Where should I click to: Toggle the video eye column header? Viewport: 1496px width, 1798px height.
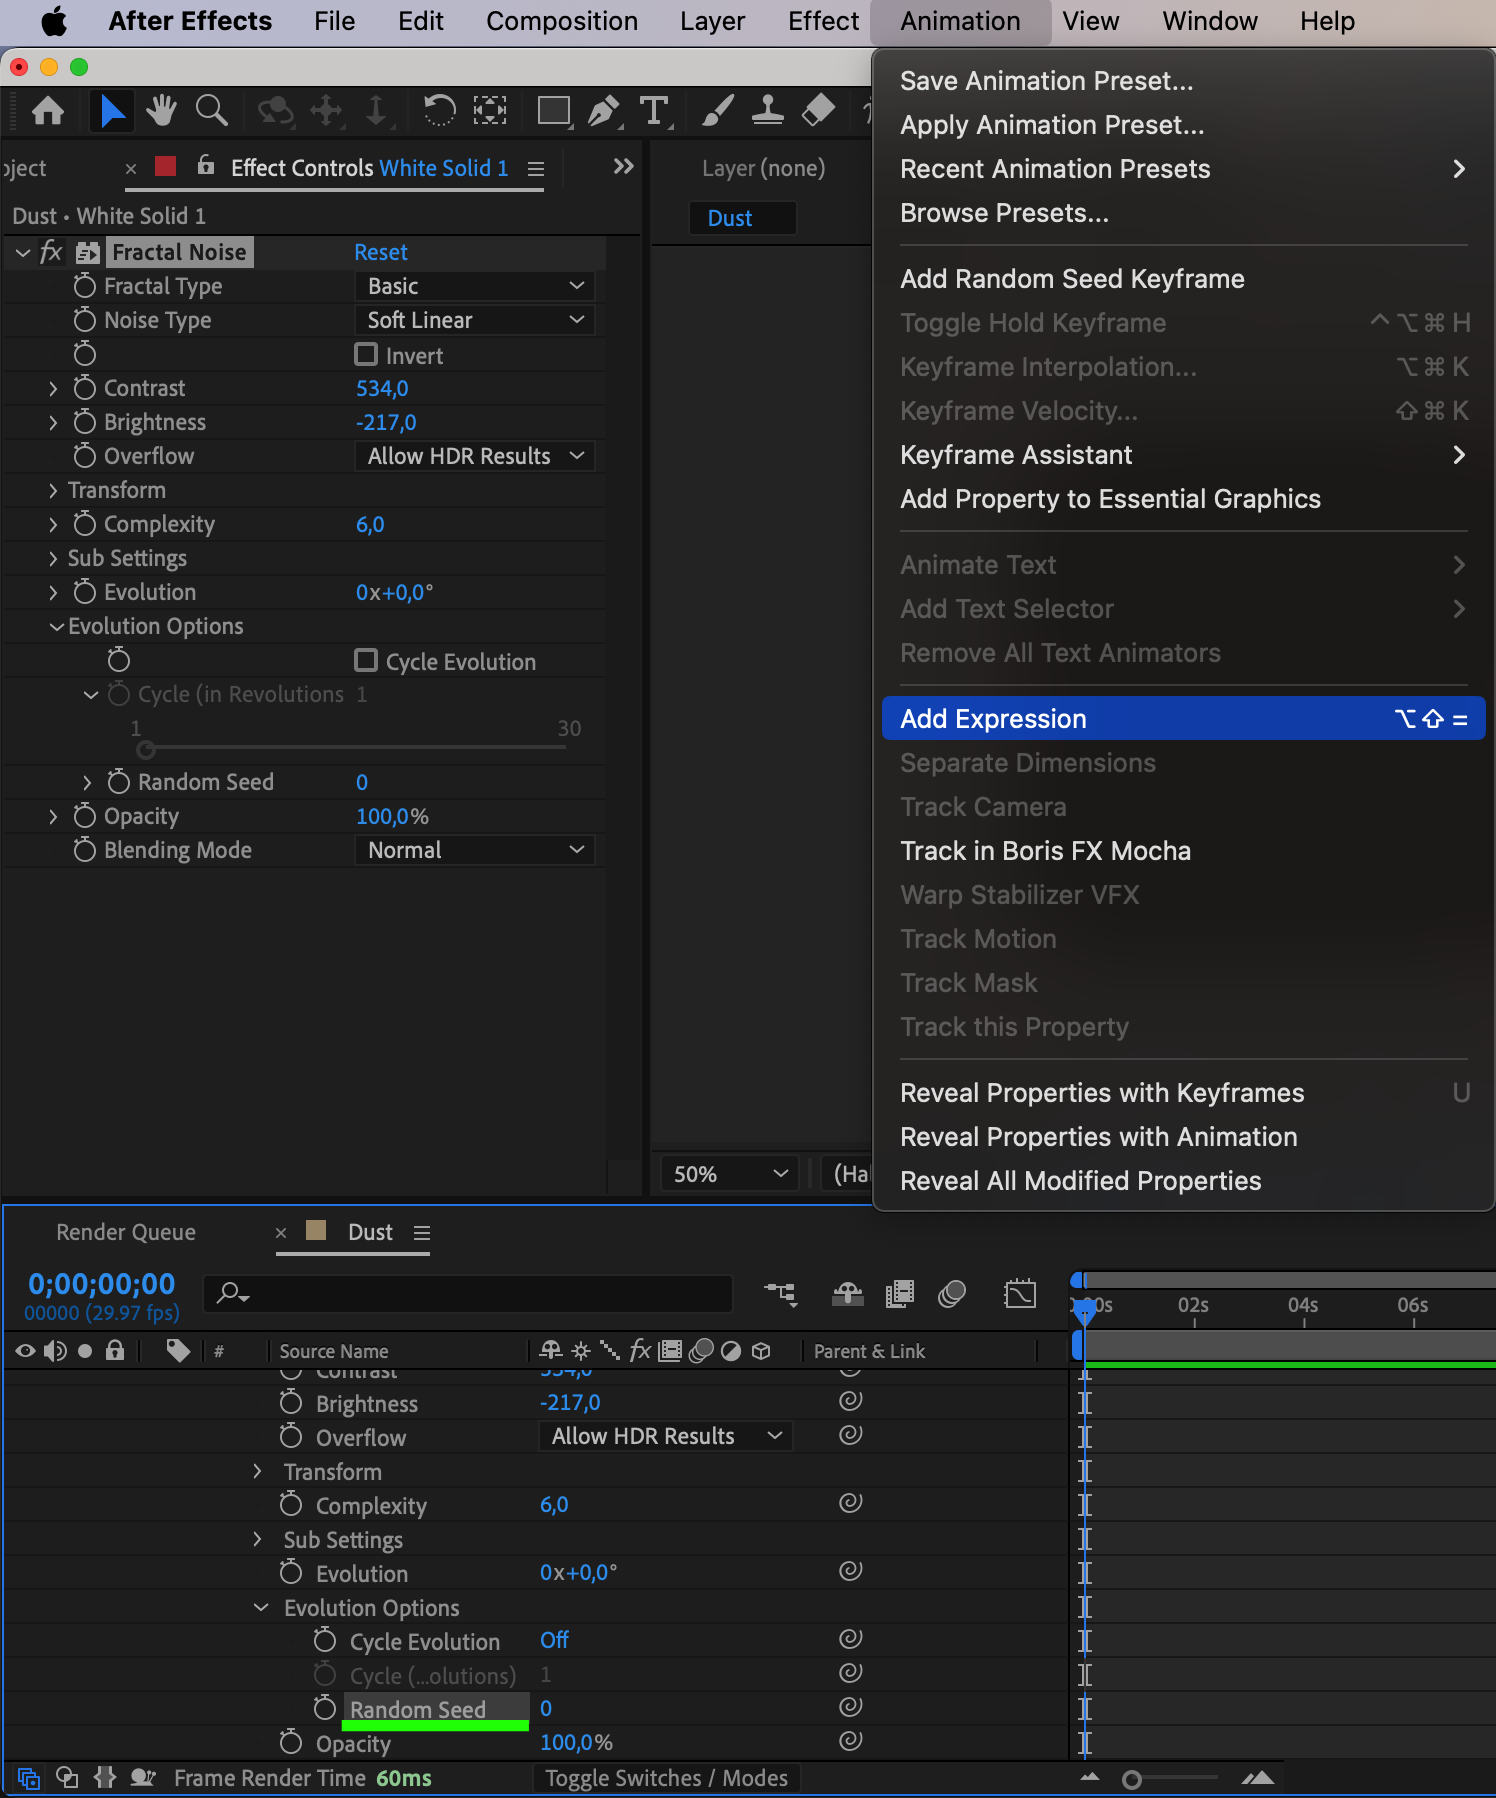[x=25, y=1351]
